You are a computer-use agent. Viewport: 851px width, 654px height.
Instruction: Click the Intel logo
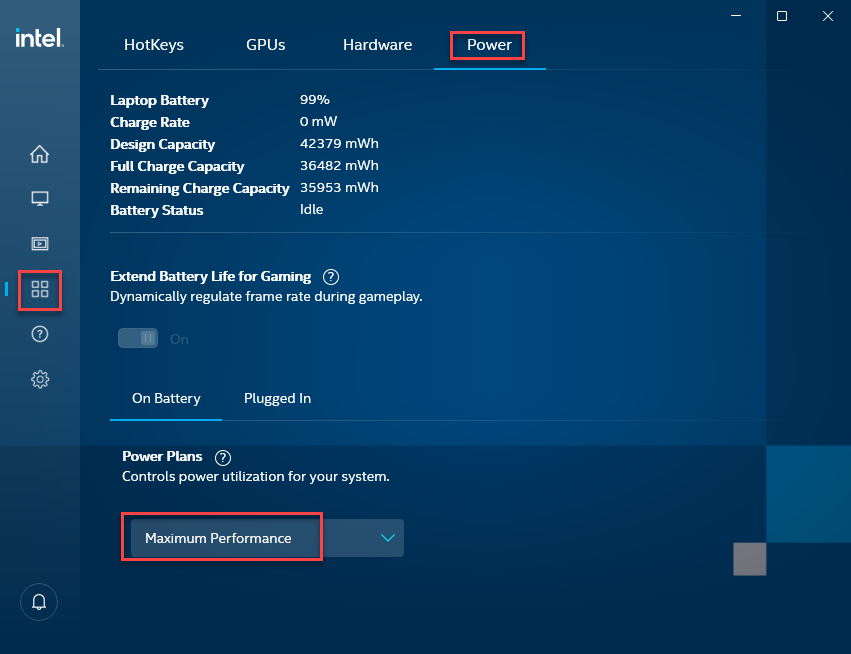tap(40, 38)
